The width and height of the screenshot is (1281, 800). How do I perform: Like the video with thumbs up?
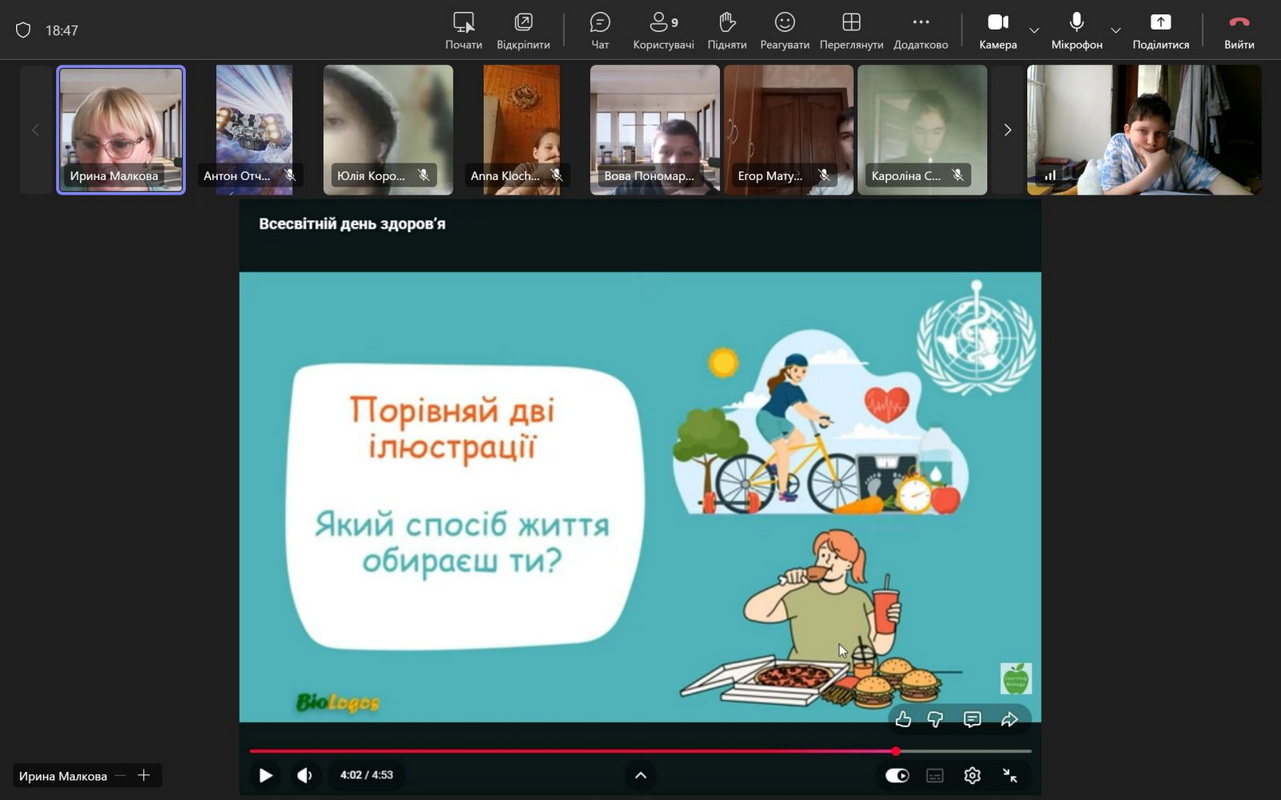tap(903, 719)
